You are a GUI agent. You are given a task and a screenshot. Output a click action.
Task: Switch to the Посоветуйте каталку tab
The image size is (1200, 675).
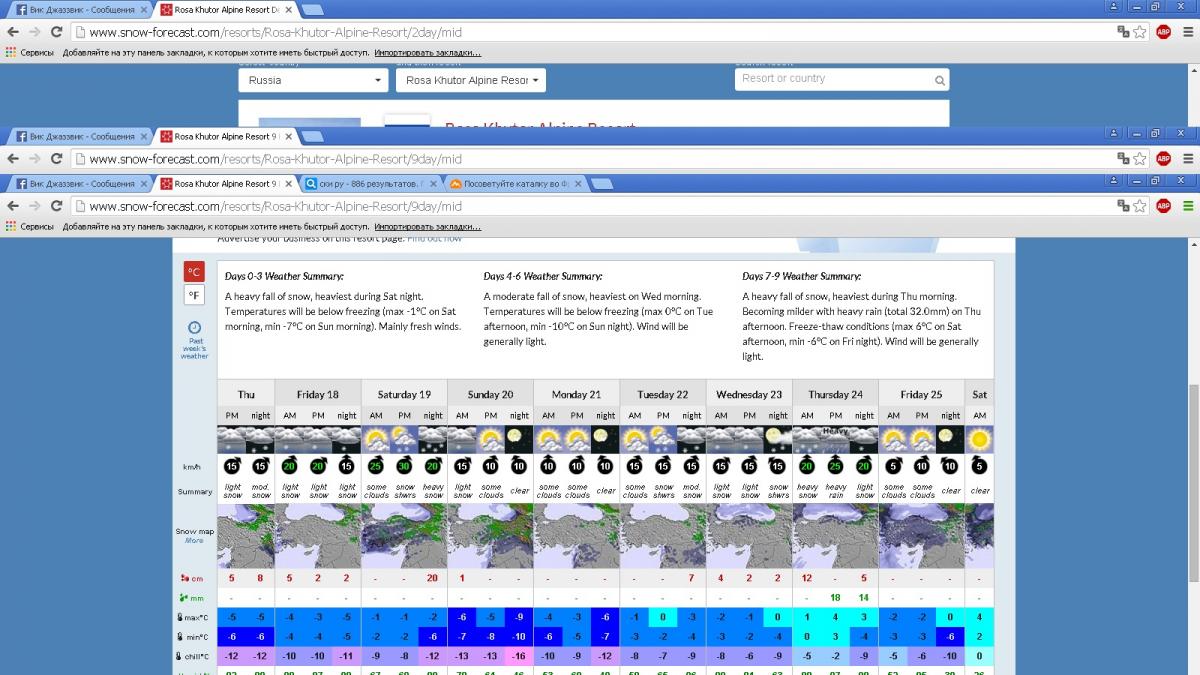point(513,184)
